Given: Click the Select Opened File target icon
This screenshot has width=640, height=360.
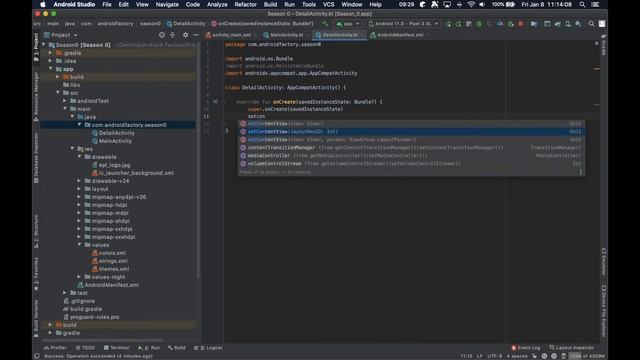Looking at the screenshot, I should [x=162, y=35].
